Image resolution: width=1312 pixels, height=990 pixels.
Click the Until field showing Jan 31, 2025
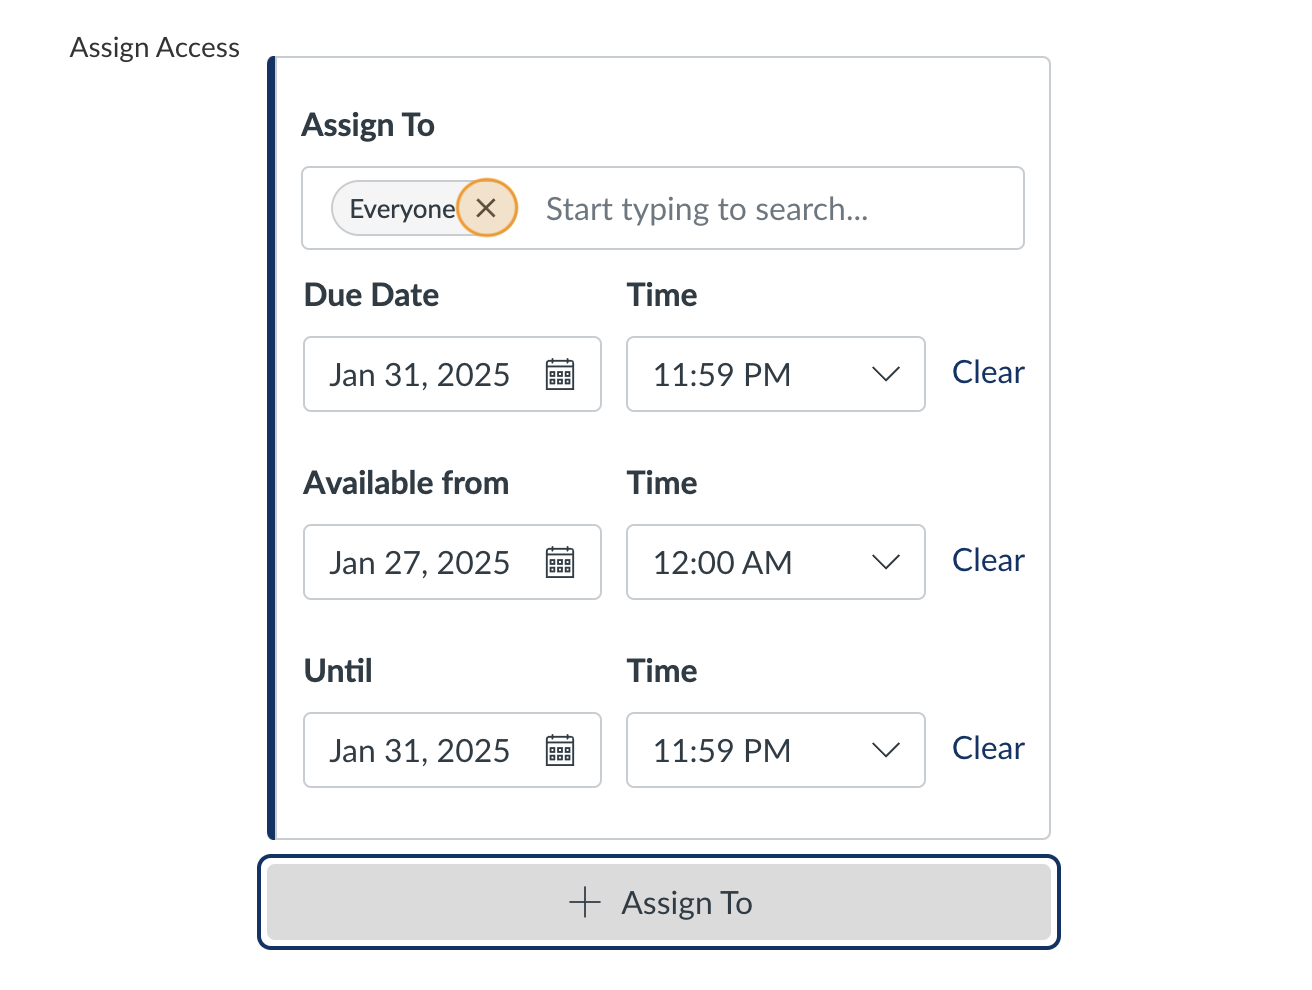pyautogui.click(x=420, y=750)
